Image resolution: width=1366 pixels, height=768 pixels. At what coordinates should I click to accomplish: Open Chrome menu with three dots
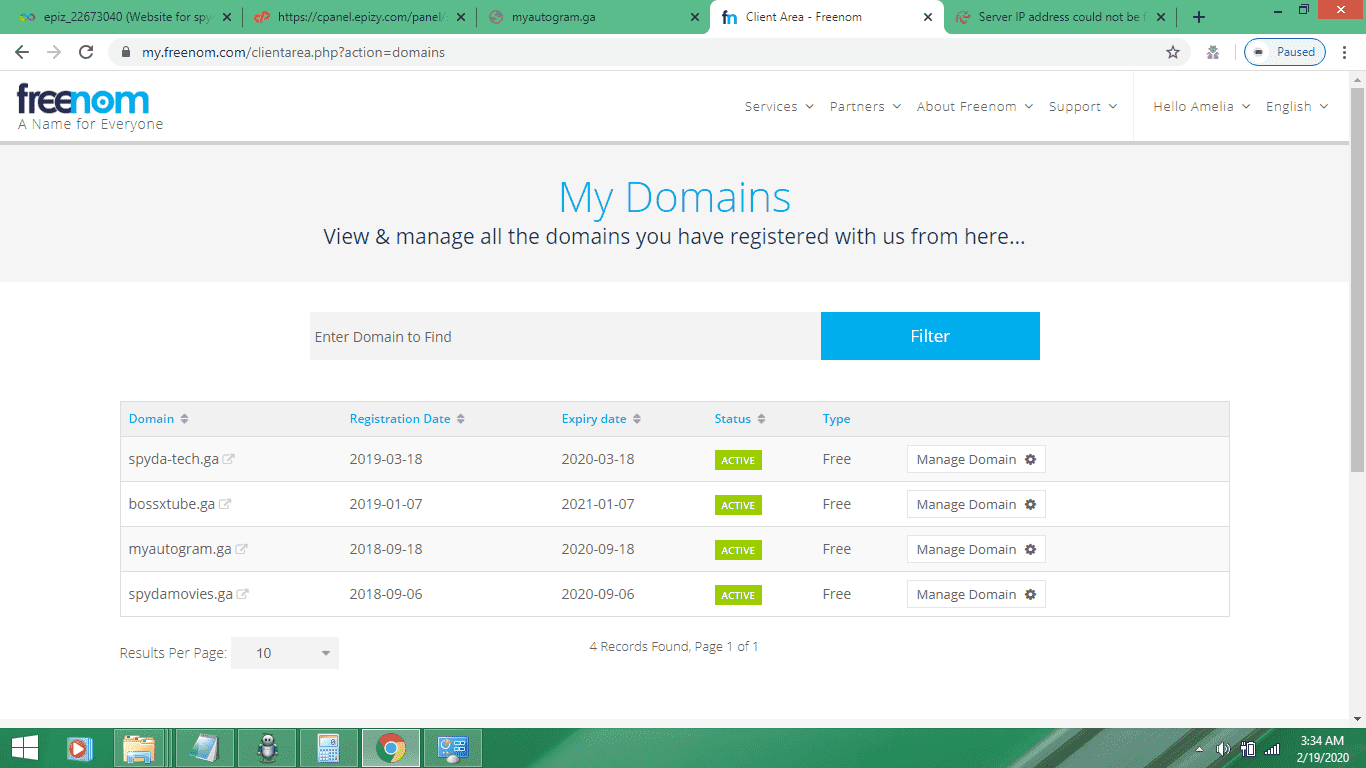point(1343,52)
